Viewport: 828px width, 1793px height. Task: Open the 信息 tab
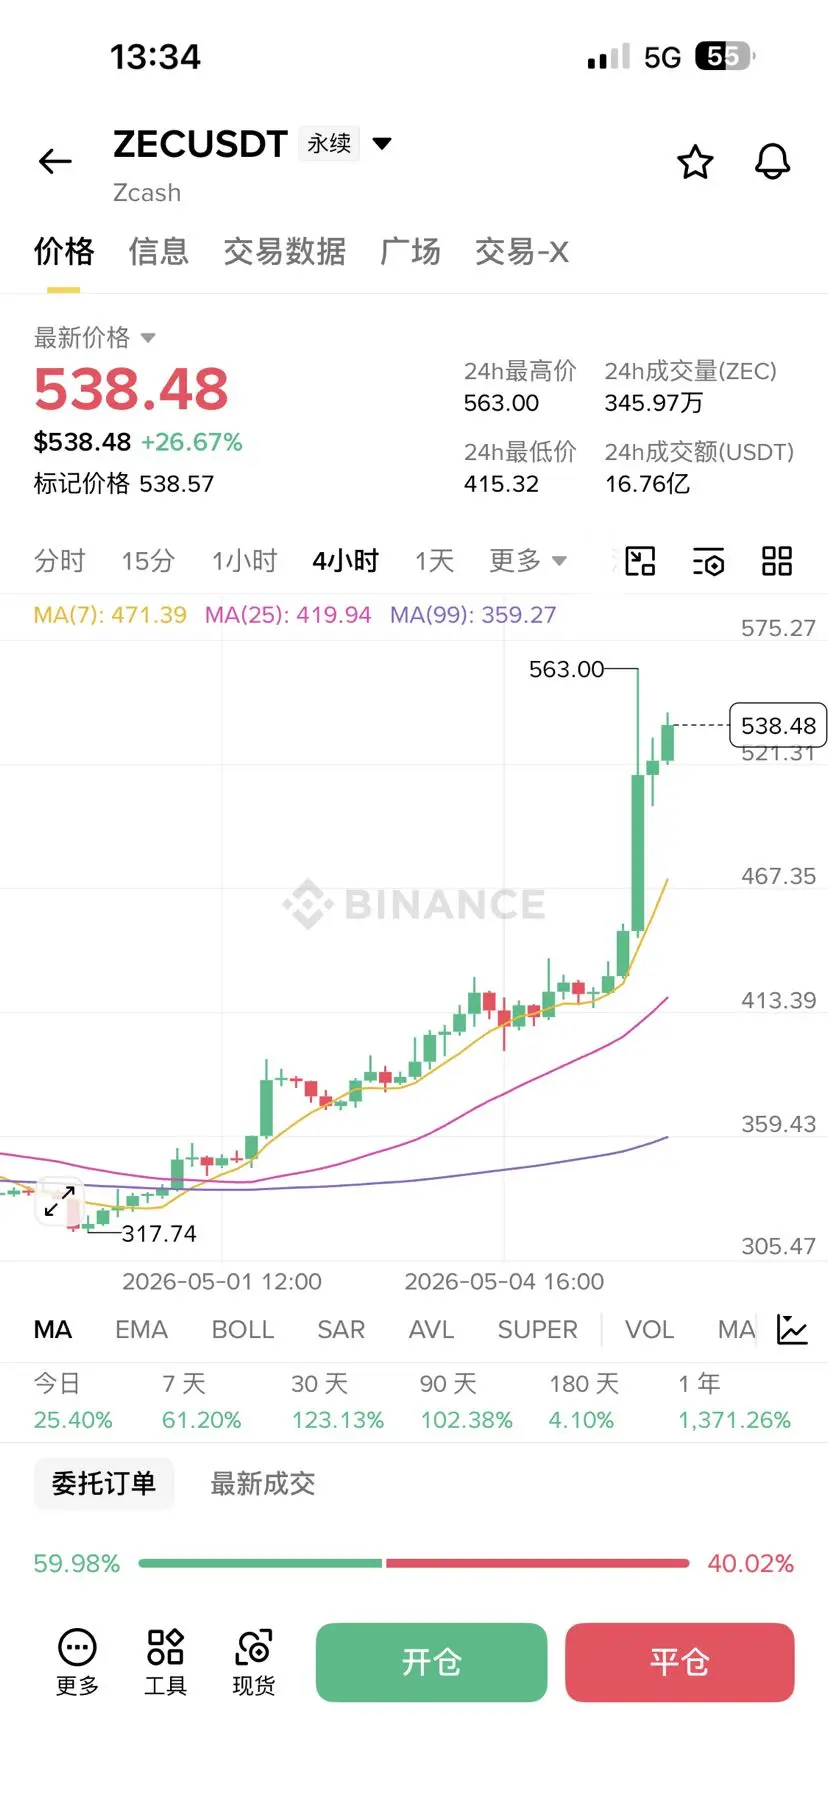pyautogui.click(x=159, y=252)
